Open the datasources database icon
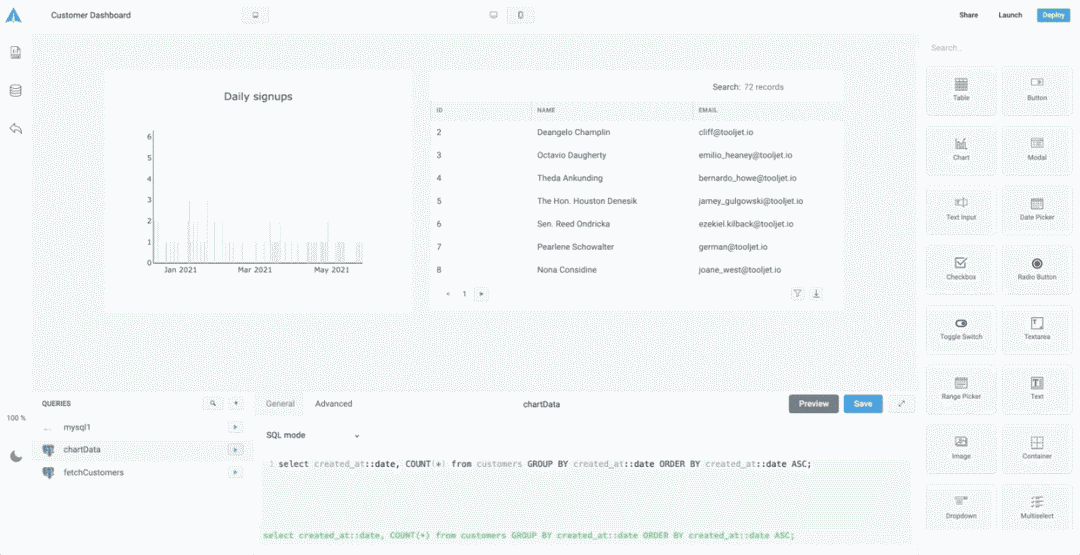This screenshot has width=1080, height=555. point(15,90)
